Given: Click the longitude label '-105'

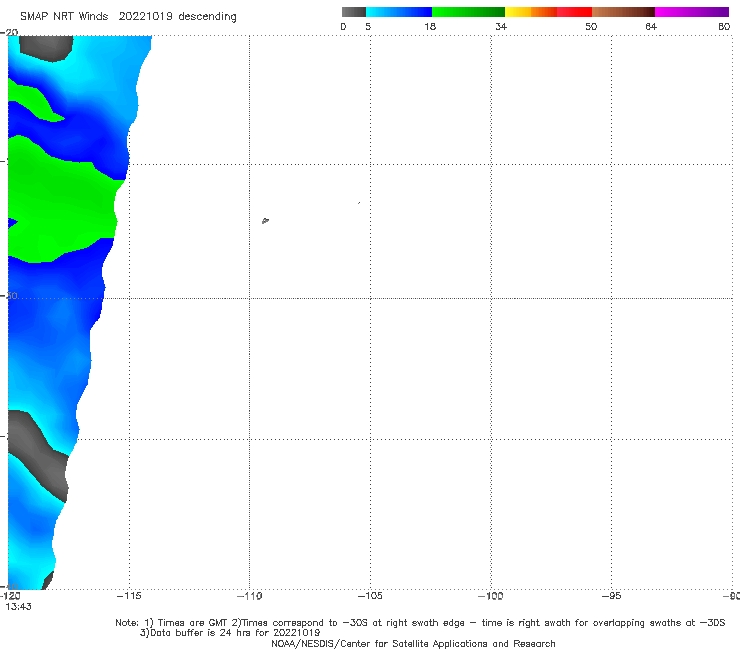Looking at the screenshot, I should click(370, 596).
